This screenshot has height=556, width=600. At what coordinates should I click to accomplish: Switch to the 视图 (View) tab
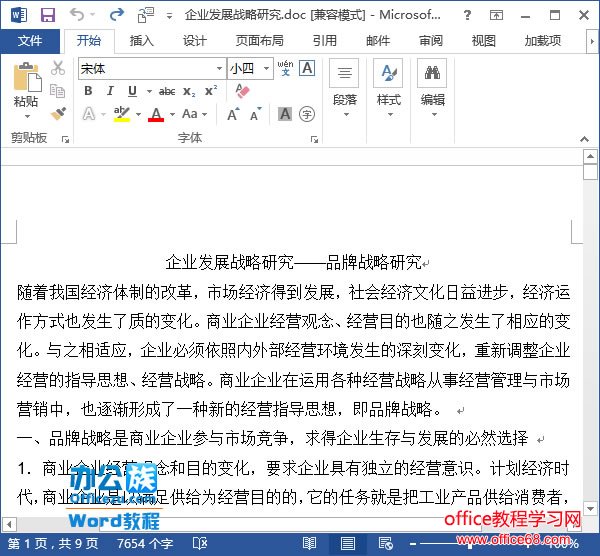pos(483,41)
